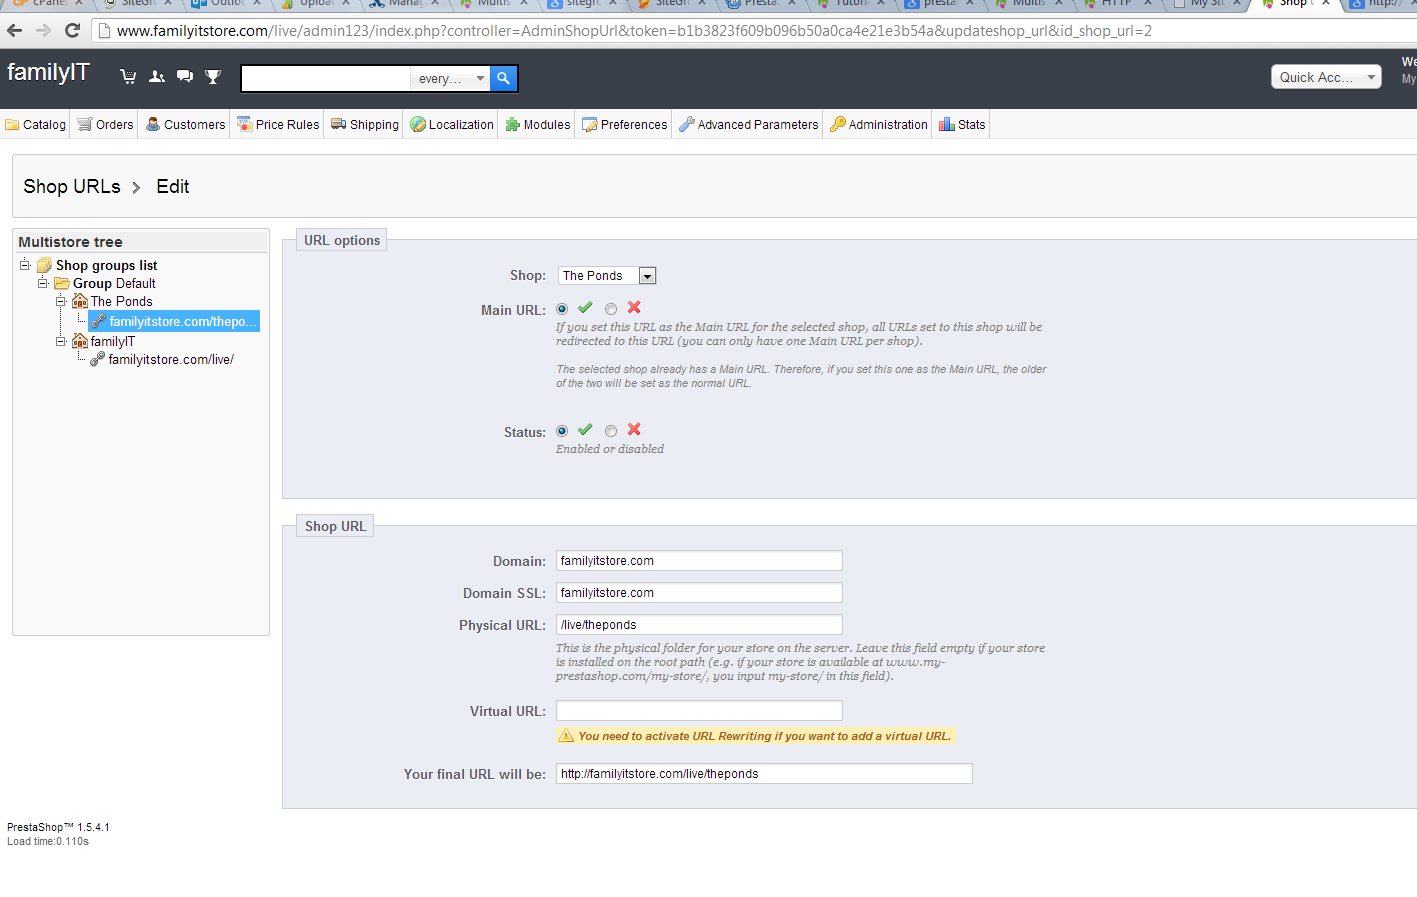Click the Advanced Parameters wrench icon
The height and width of the screenshot is (897, 1417).
point(687,125)
